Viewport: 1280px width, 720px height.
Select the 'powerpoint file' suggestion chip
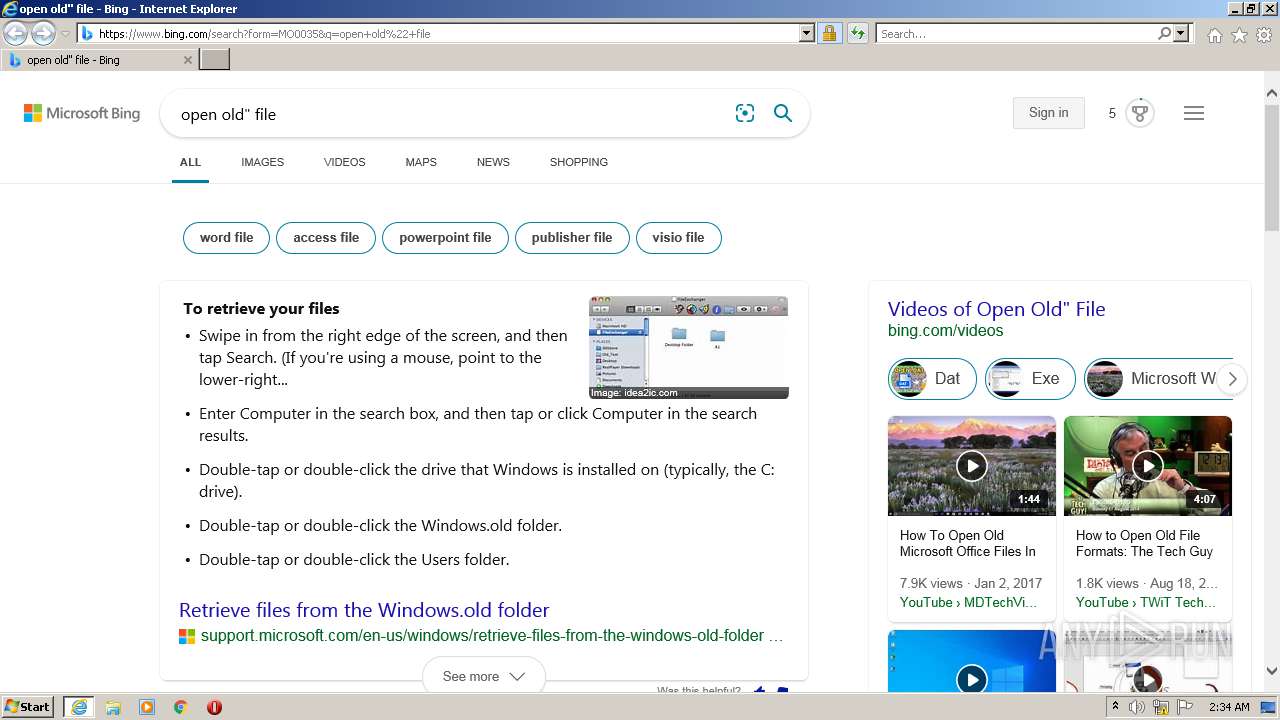click(445, 238)
